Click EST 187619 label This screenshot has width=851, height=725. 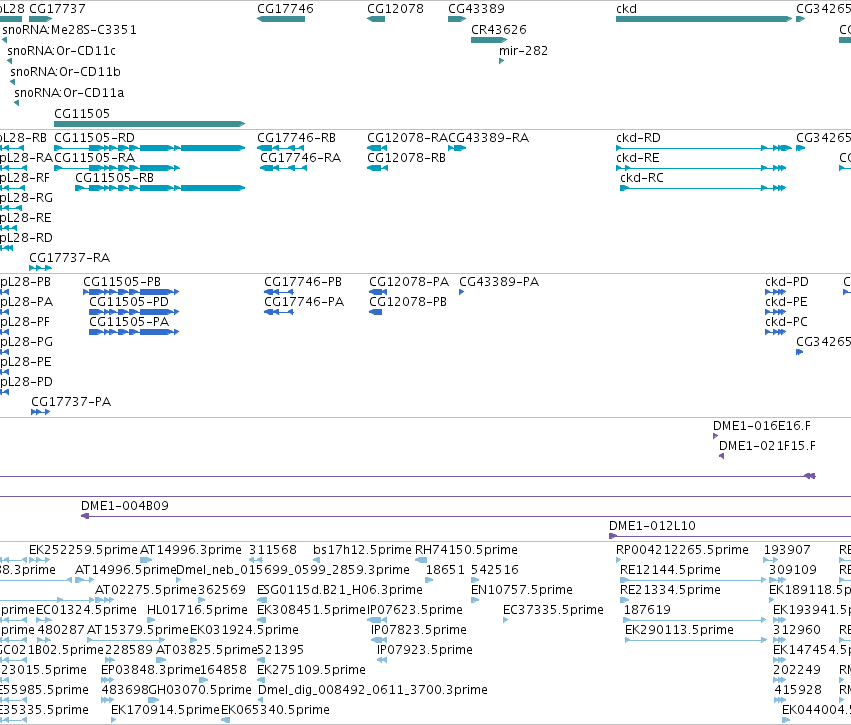(647, 610)
